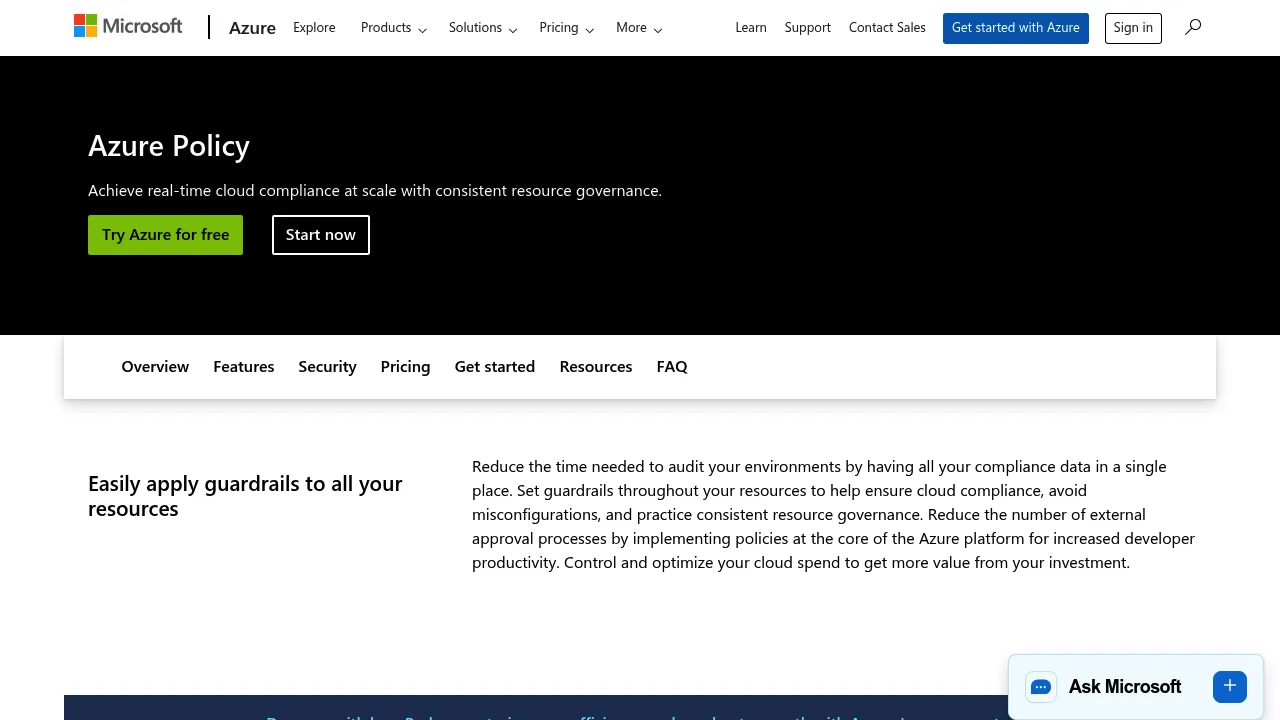
Task: Go to the Get started tab
Action: (x=495, y=367)
